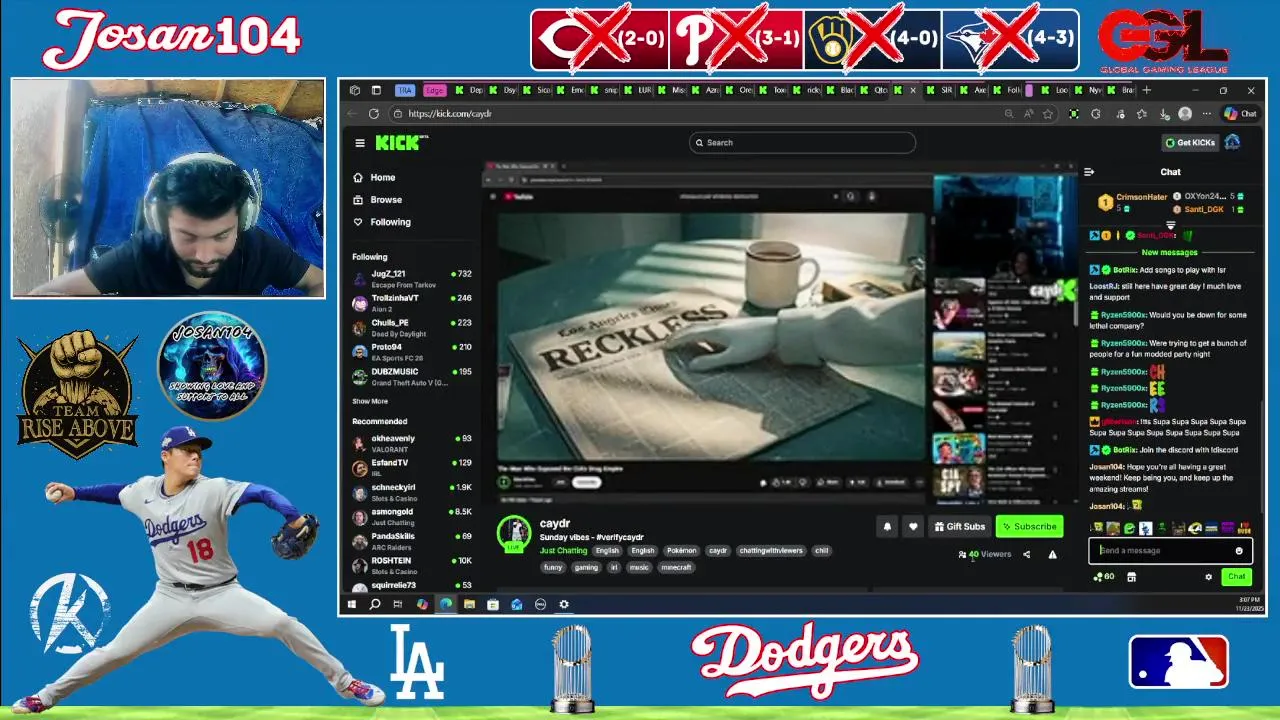Image resolution: width=1280 pixels, height=720 pixels.
Task: Collapse the chat panel arrow icon
Action: tap(1089, 172)
